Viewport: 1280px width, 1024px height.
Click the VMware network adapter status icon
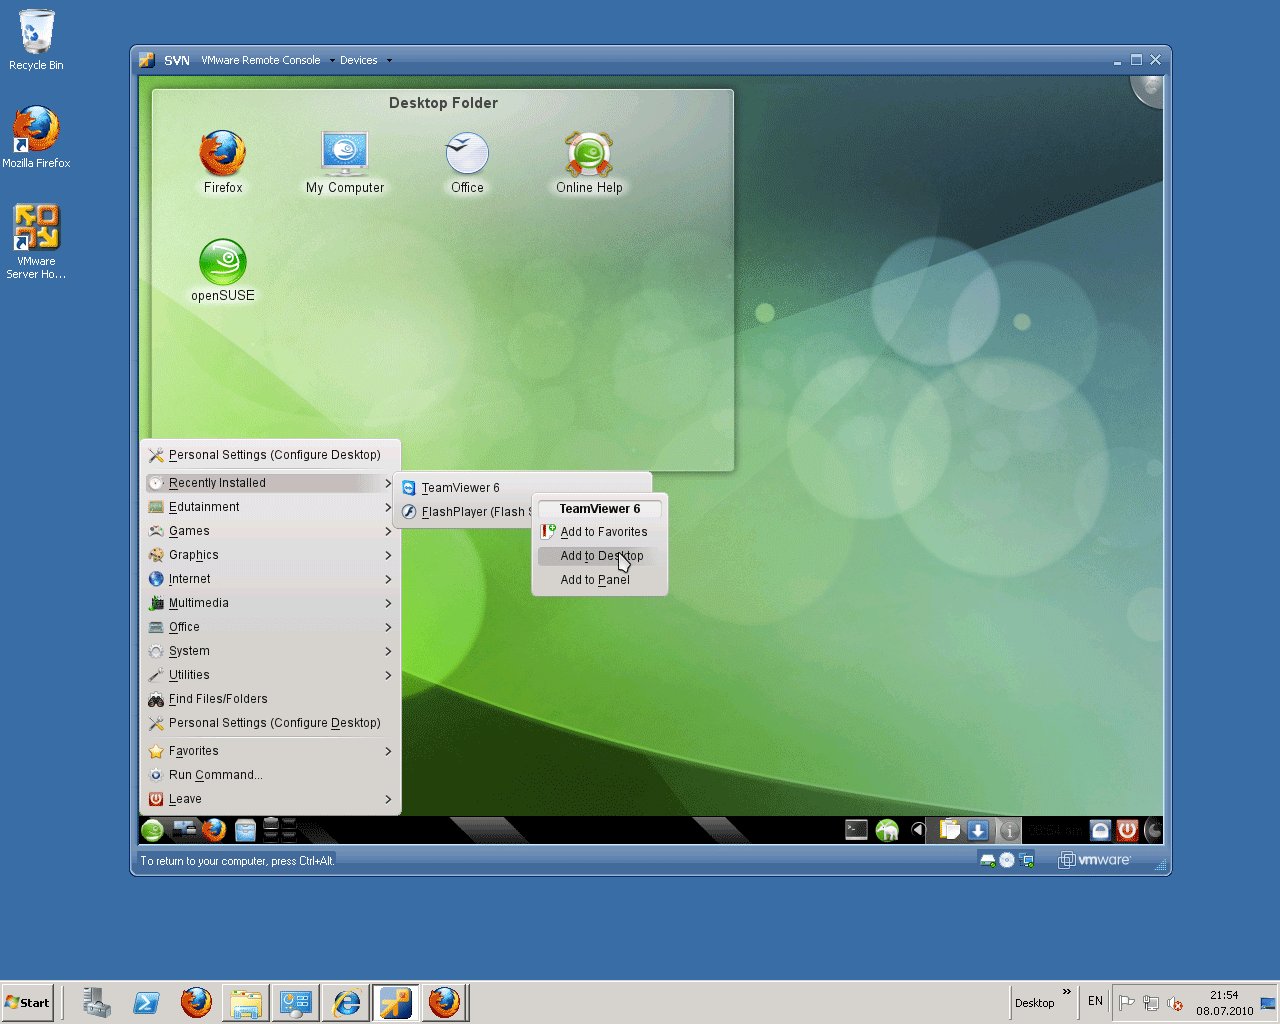click(1026, 860)
